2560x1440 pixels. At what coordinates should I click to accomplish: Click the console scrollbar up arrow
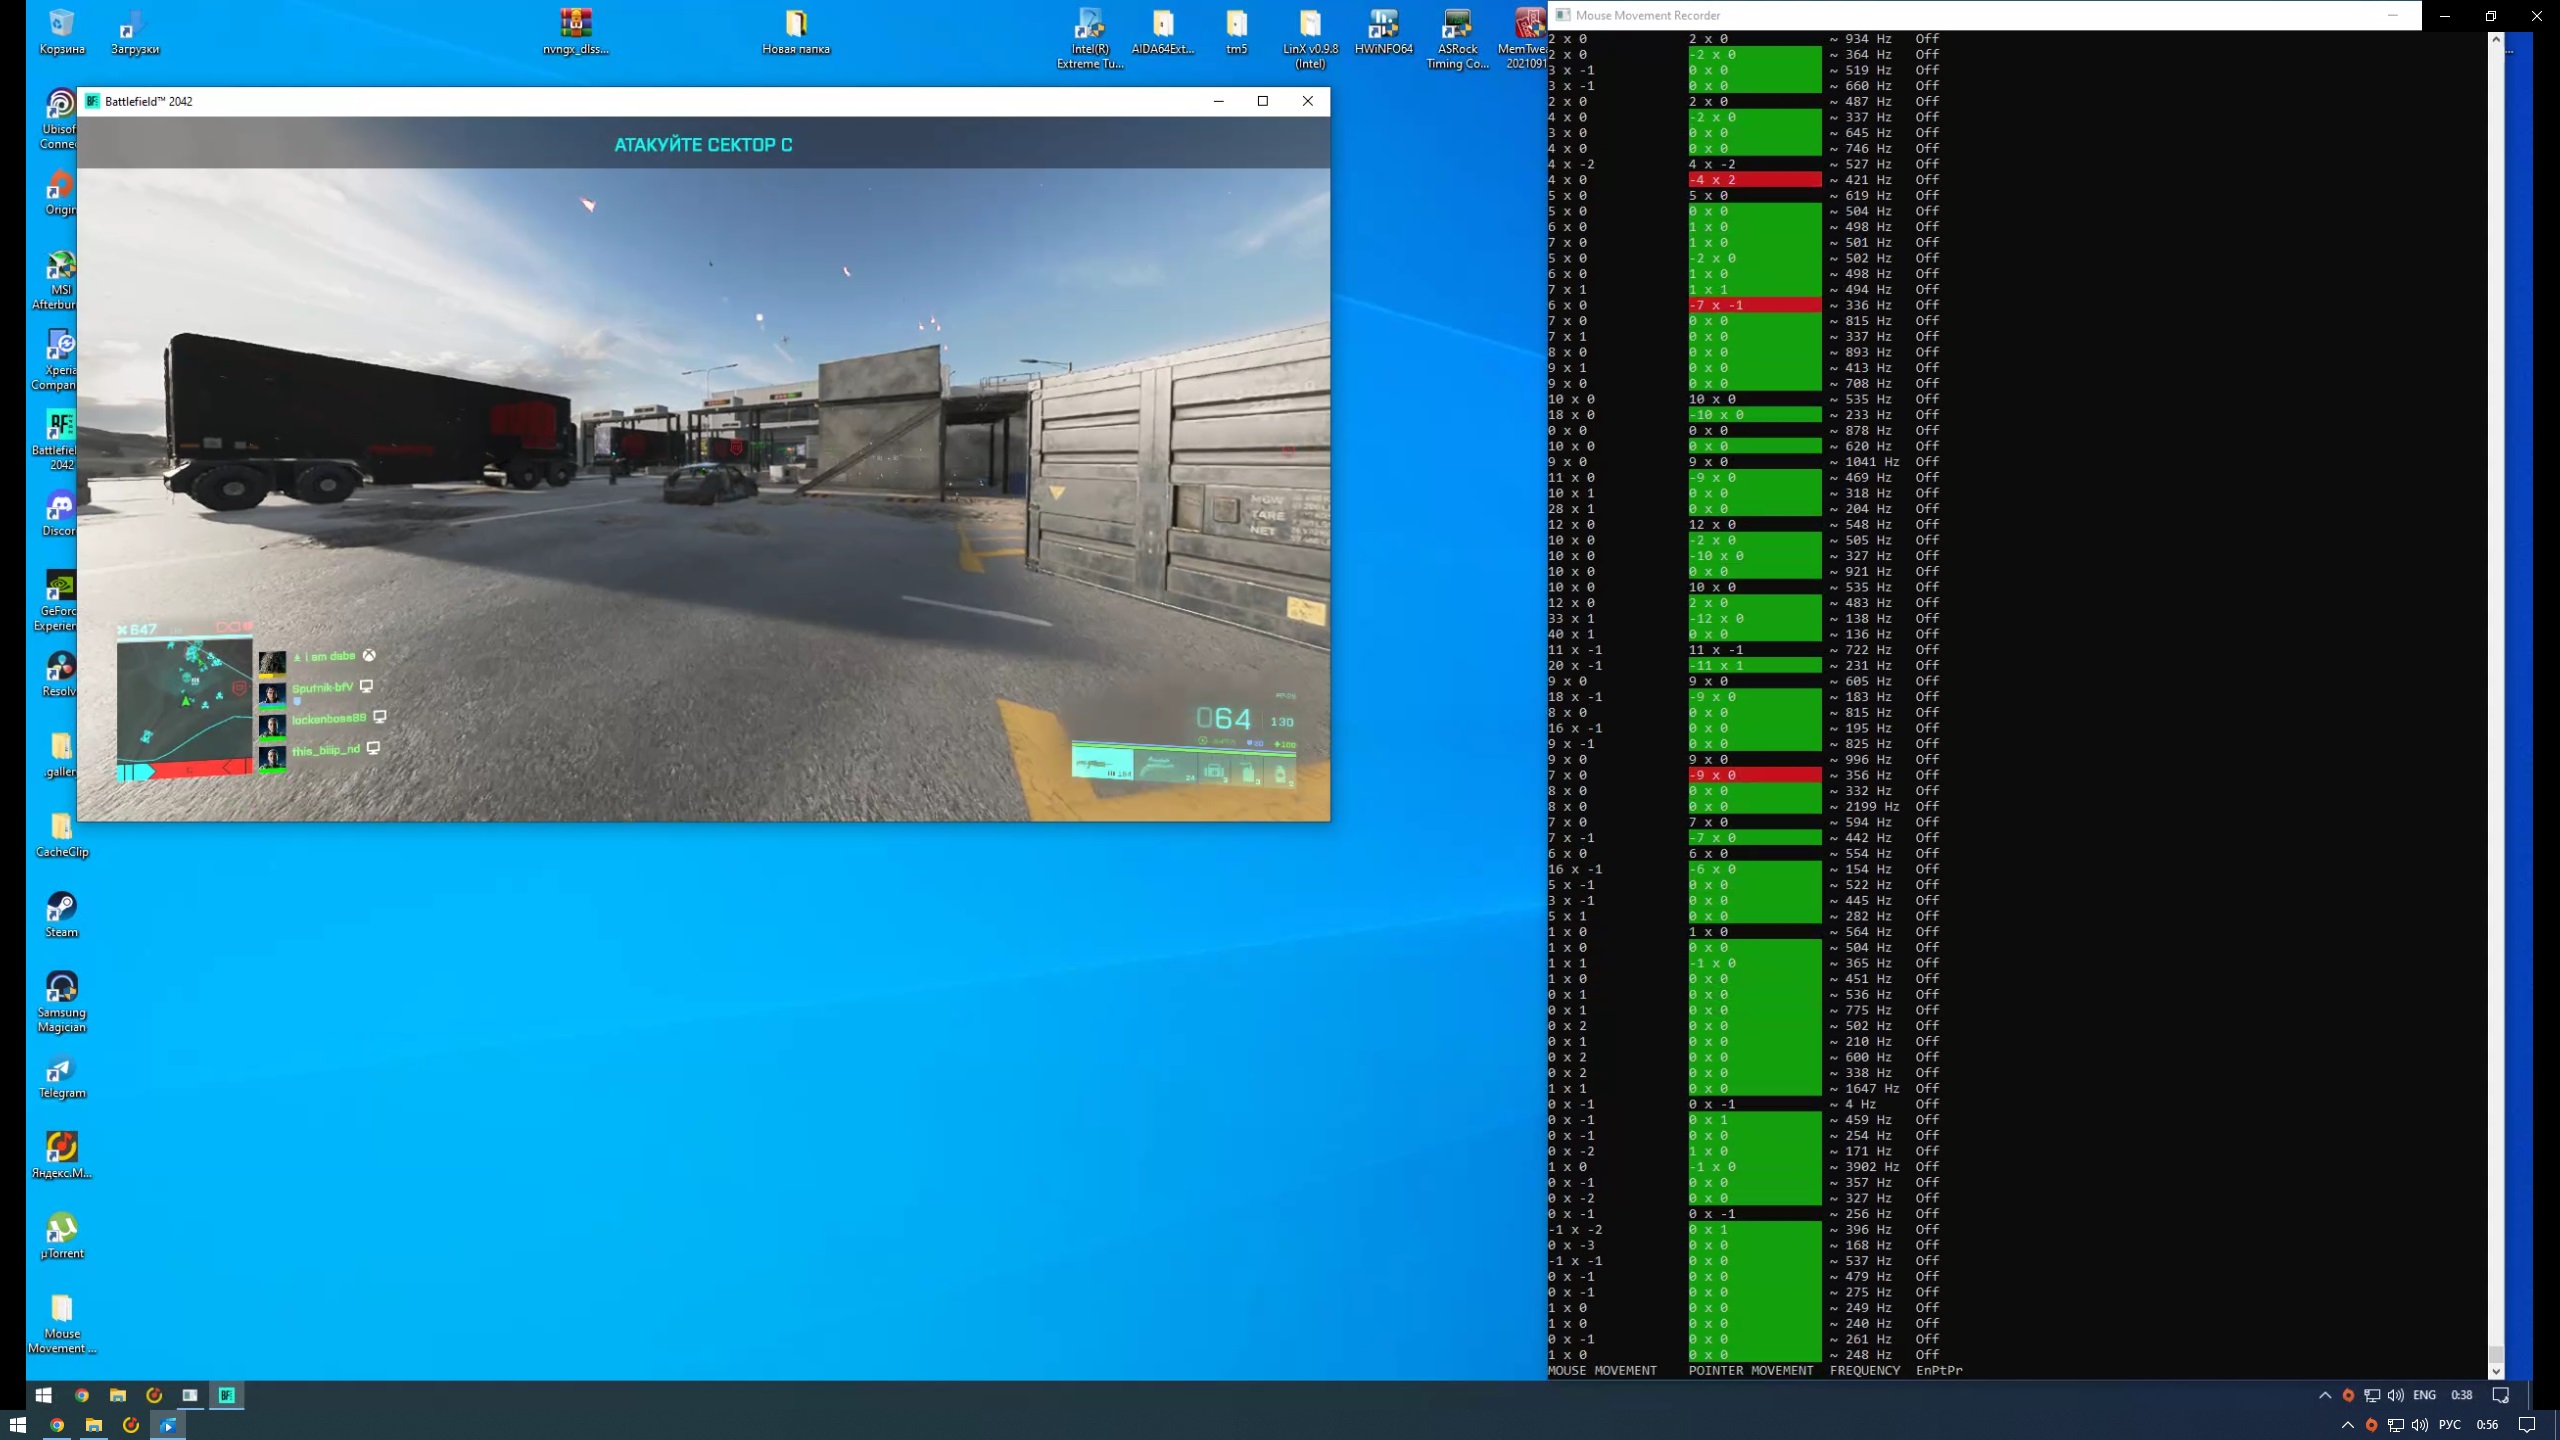click(2496, 39)
